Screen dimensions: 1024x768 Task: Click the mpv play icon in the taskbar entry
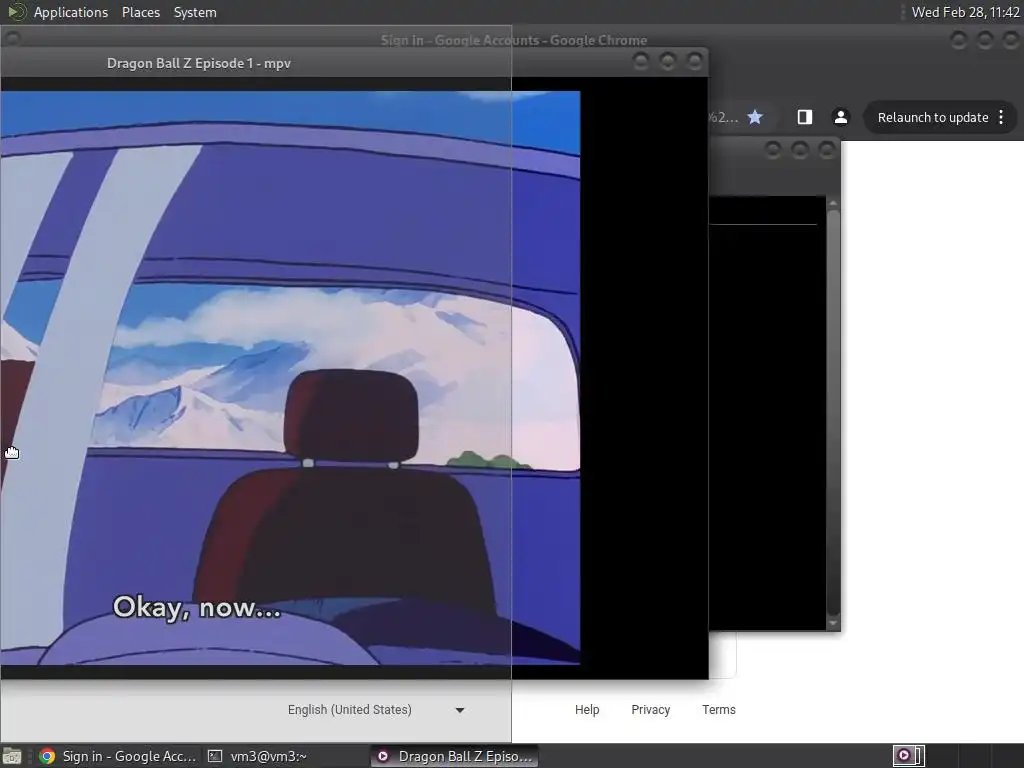coord(383,756)
